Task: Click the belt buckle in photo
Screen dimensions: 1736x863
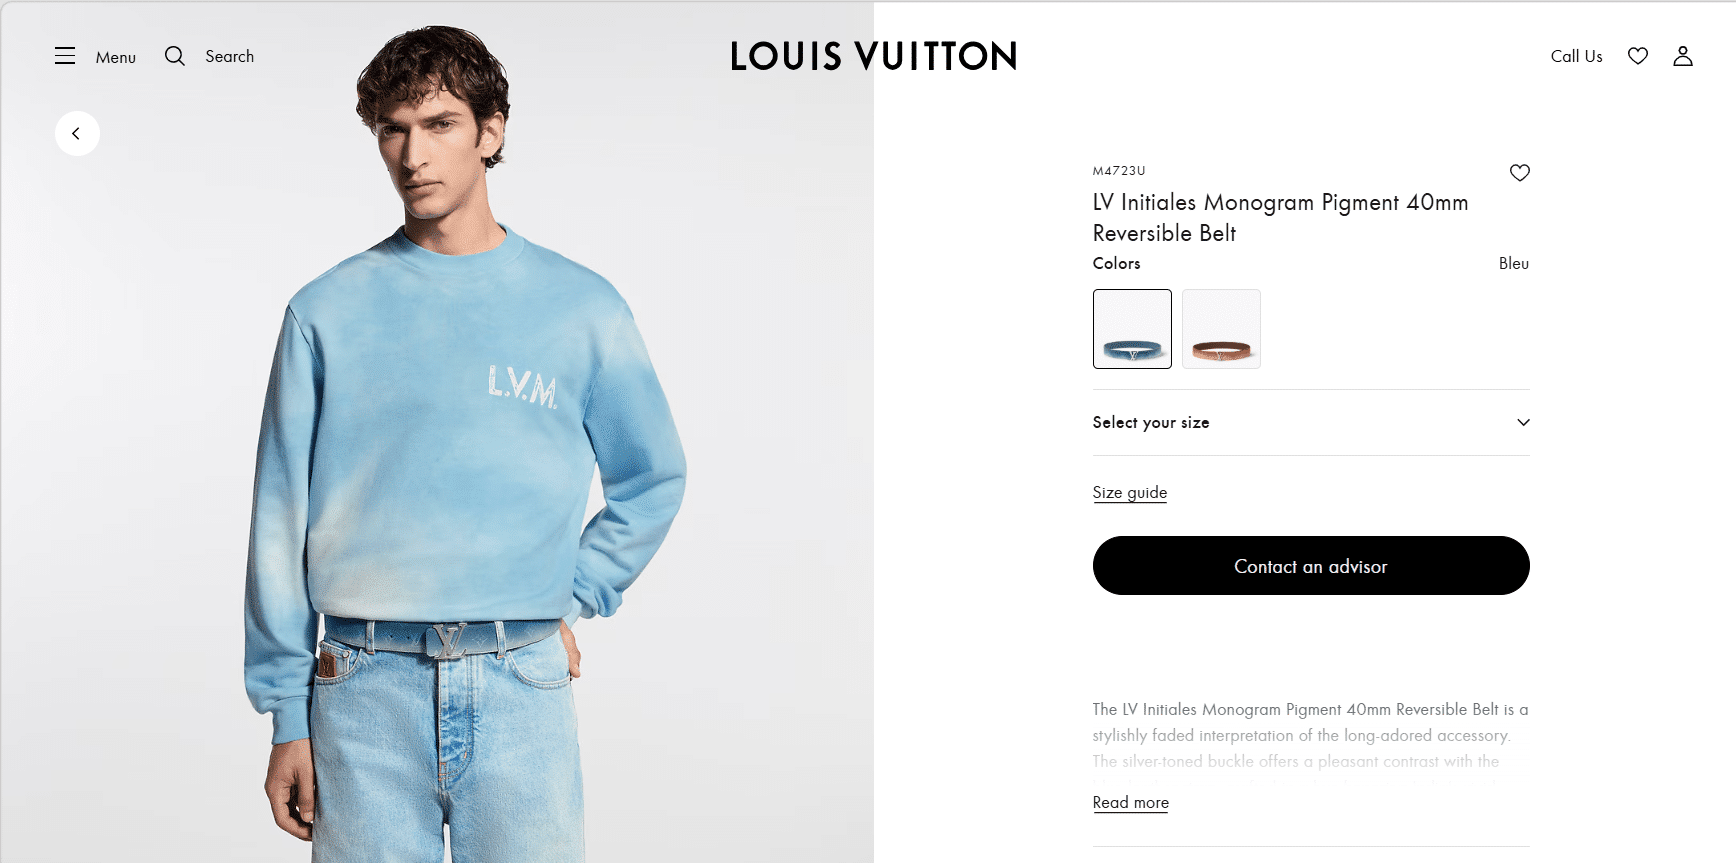Action: point(449,641)
